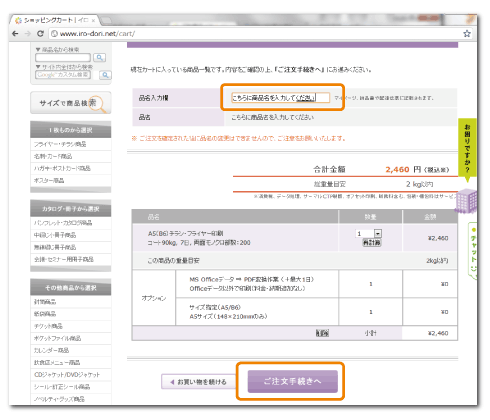Open 会議・セミナー用冊子商品 category
490x420 pixels.
pos(64,259)
